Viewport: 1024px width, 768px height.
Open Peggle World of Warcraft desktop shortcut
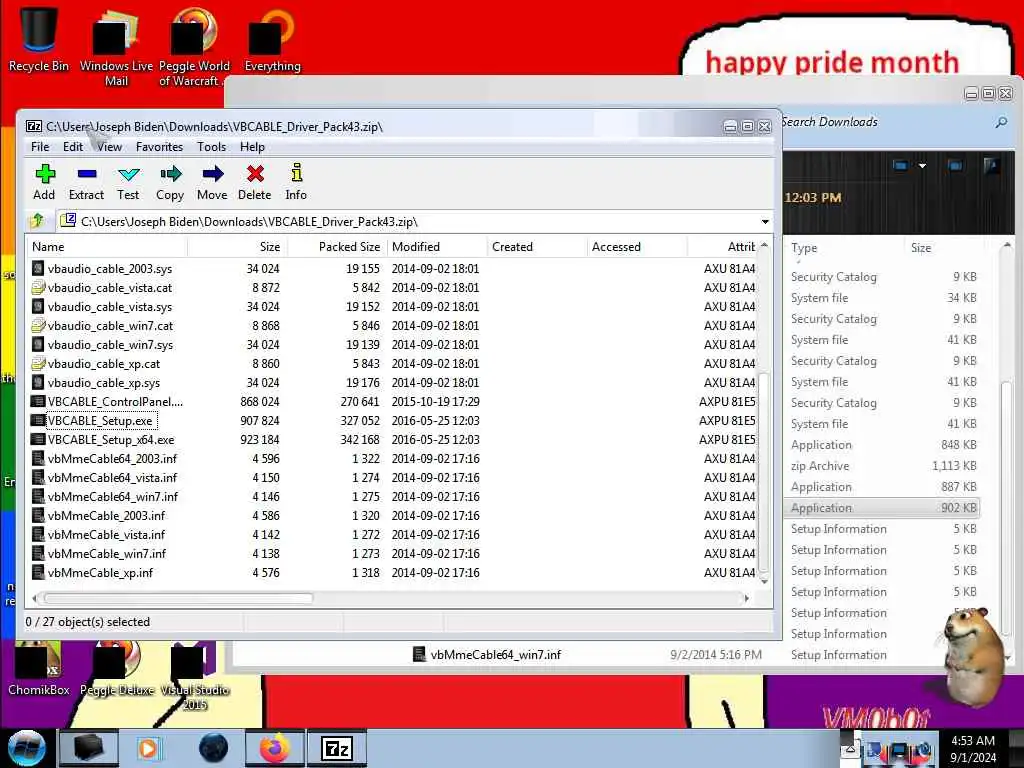coord(194,47)
